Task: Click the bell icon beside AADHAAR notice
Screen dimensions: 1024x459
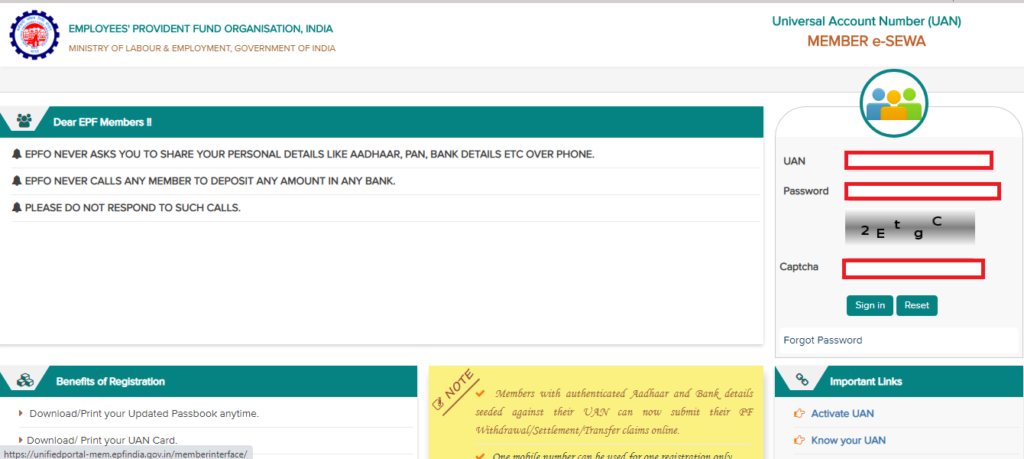Action: 17,155
